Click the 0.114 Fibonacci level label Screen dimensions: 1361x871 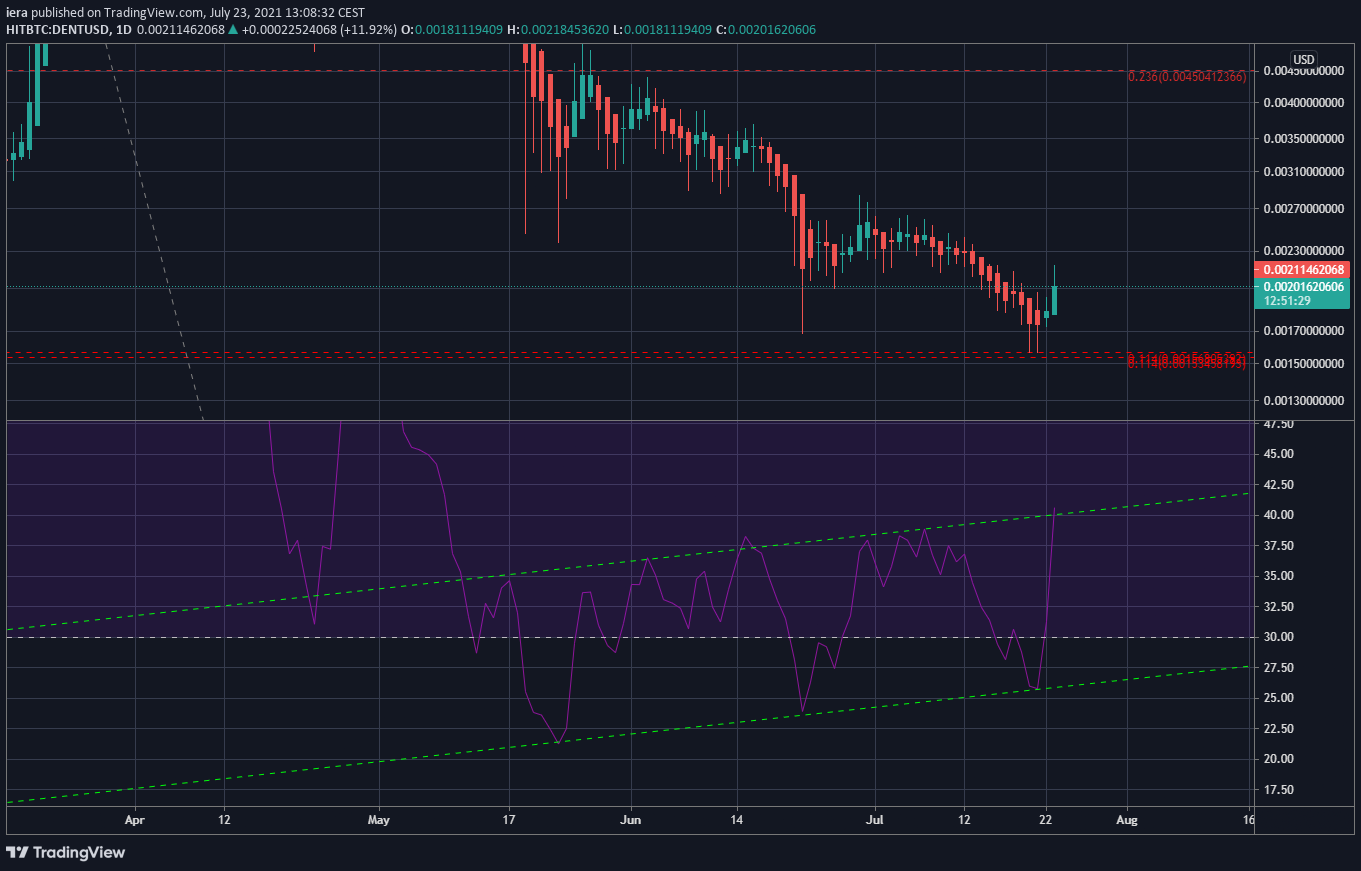1186,363
